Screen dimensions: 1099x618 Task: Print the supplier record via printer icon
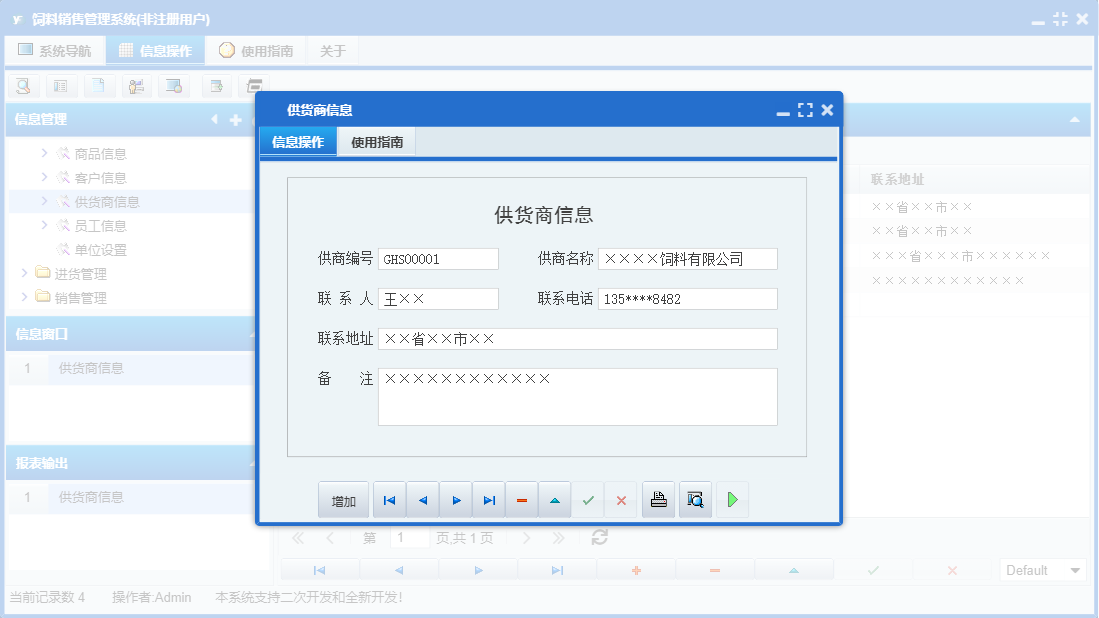(x=658, y=499)
